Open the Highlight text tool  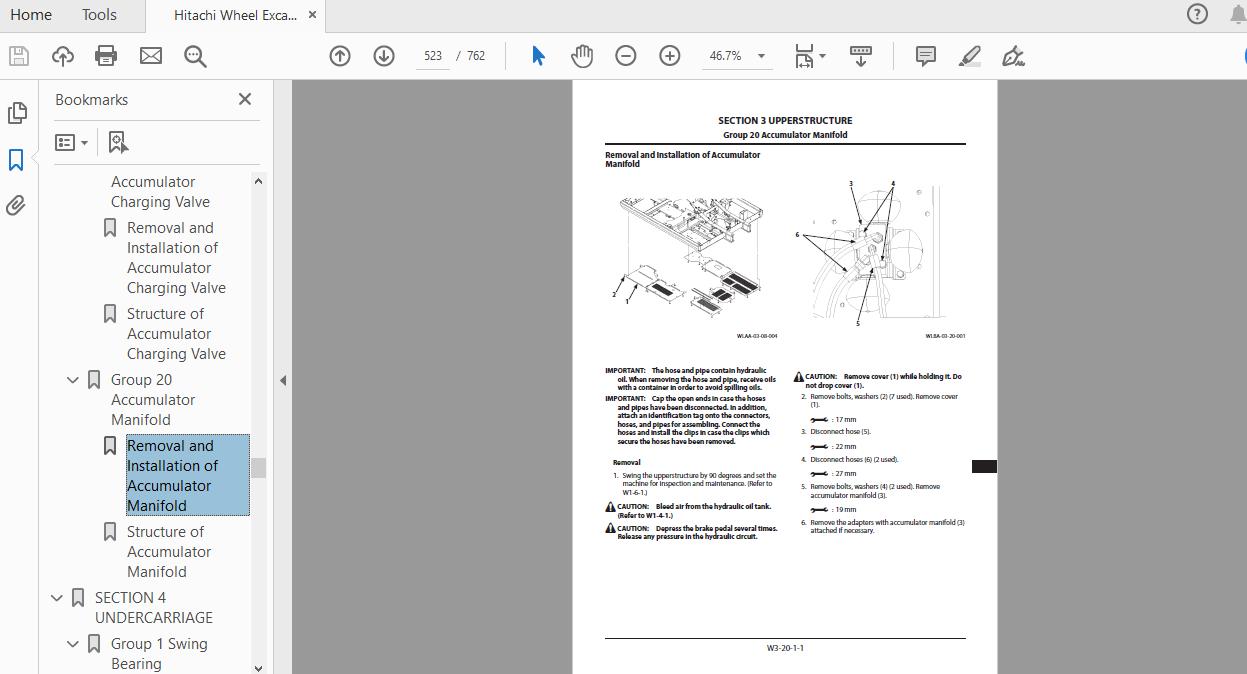(968, 56)
